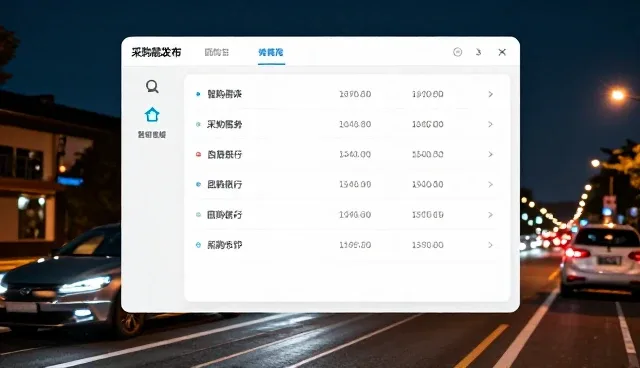Click the pale dot on the second row
Viewport: 640px width, 368px height.
[198, 124]
